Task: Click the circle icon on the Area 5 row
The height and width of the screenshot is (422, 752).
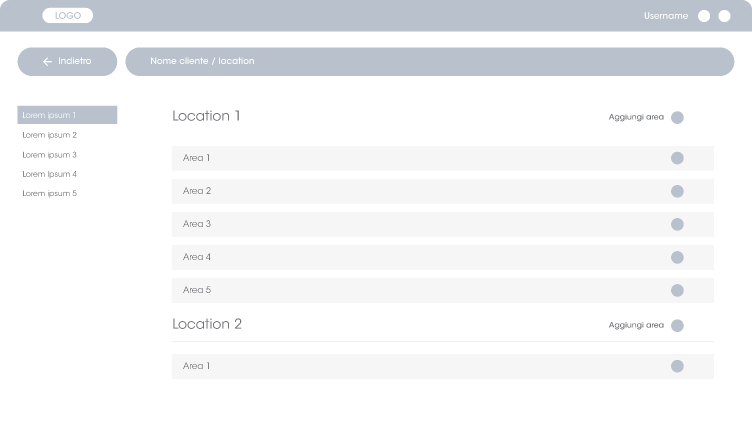Action: [x=677, y=290]
